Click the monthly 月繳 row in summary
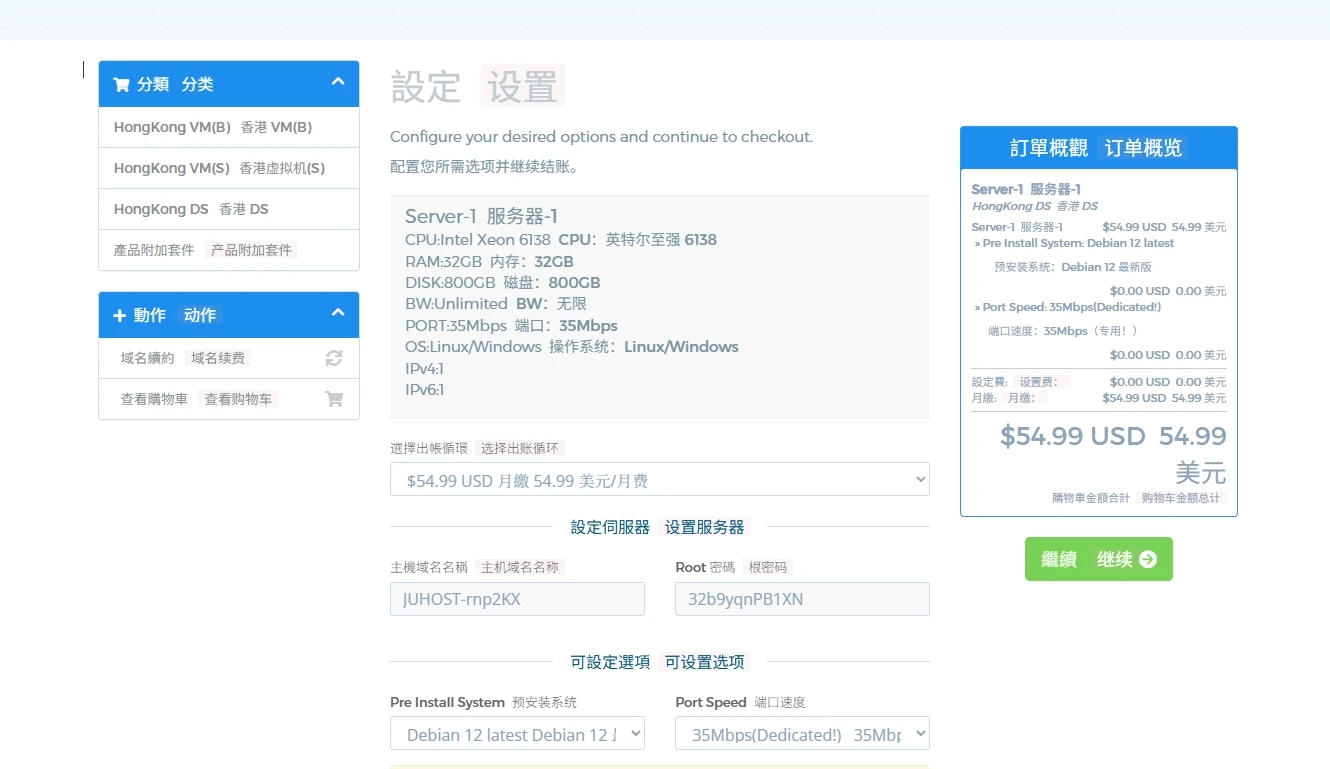Screen dimensions: 1330x769 coord(1099,398)
